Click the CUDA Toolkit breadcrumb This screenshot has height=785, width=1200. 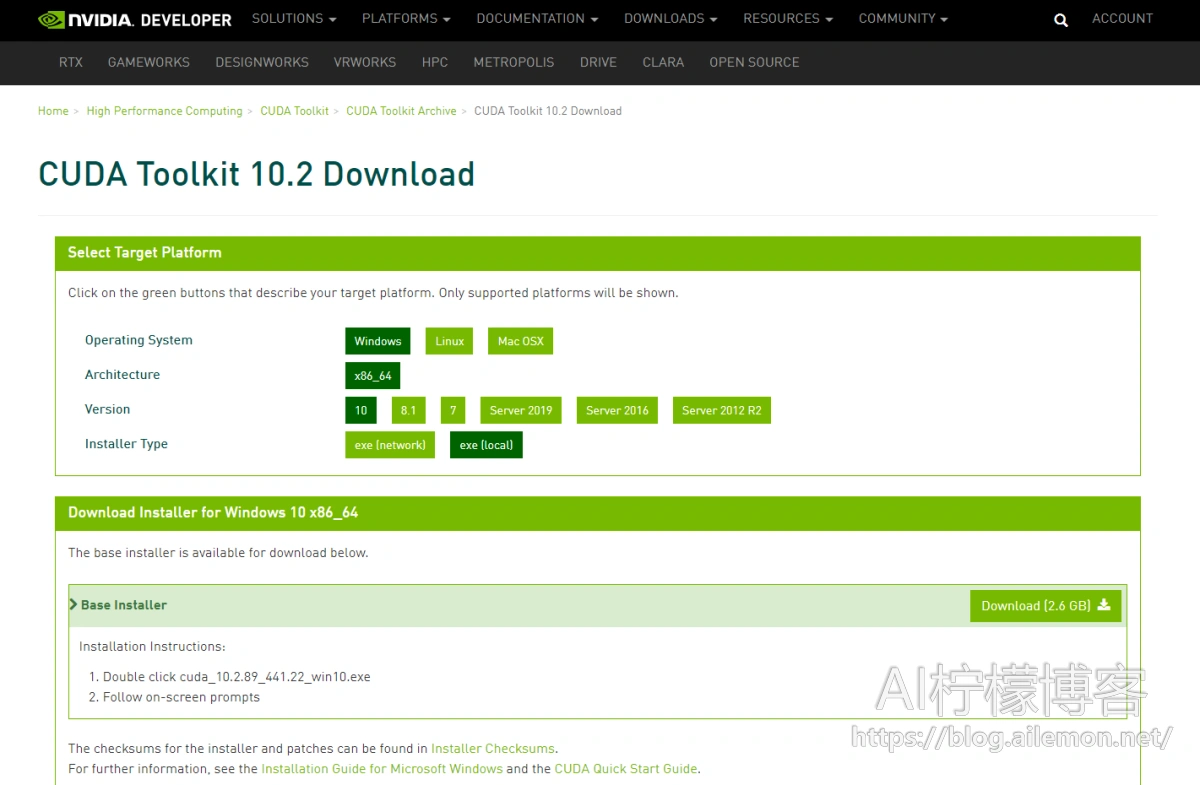[x=294, y=111]
